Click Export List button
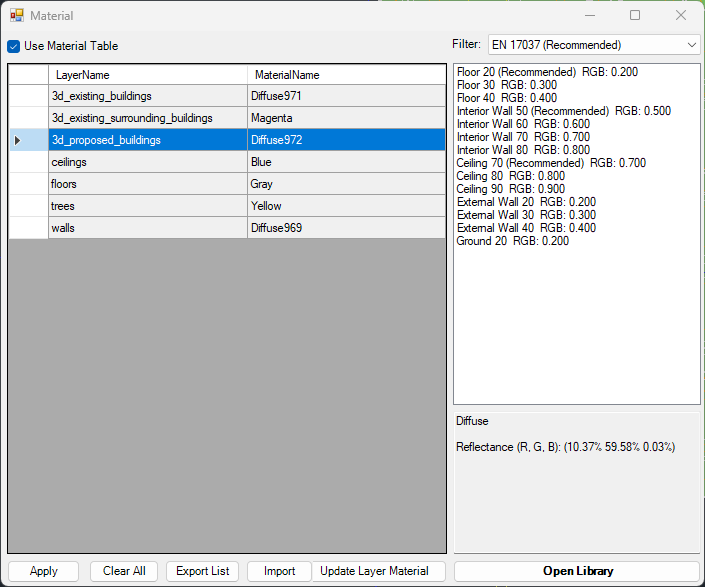 pyautogui.click(x=202, y=571)
